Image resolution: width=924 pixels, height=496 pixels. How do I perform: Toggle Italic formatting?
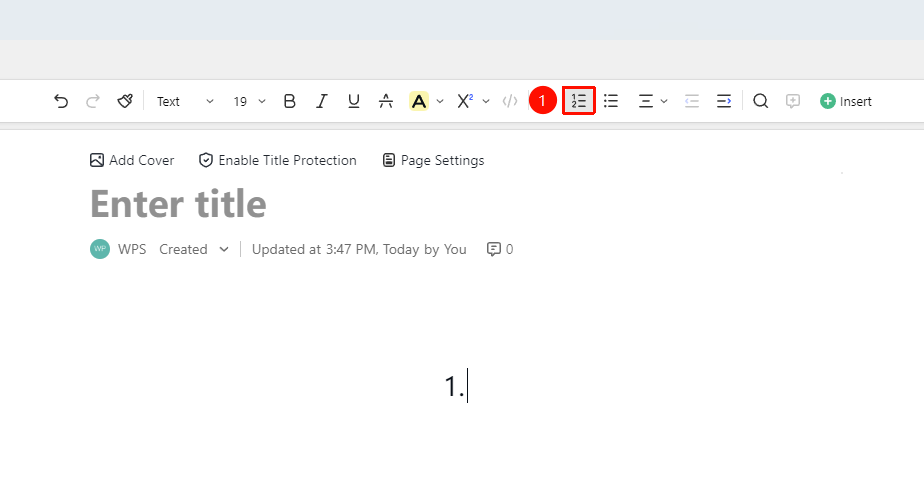pos(321,101)
